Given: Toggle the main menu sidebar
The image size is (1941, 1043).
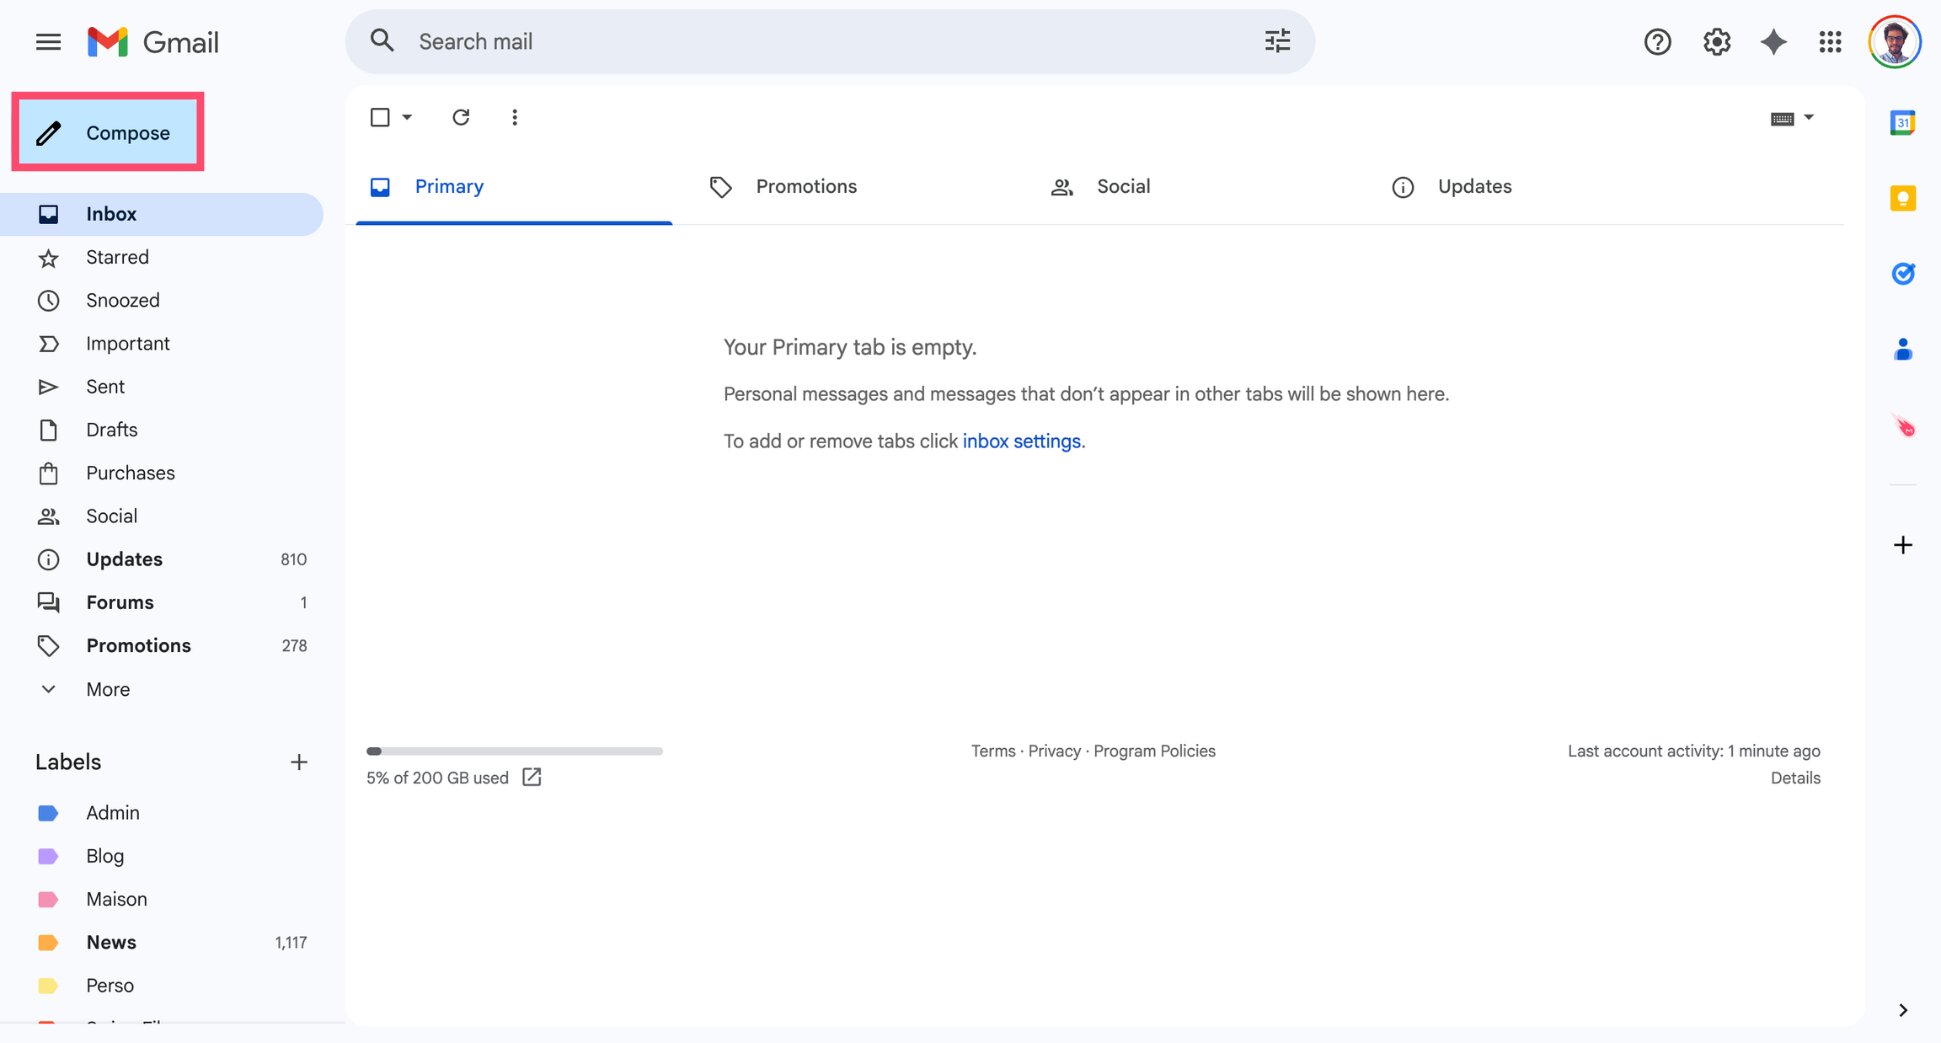Looking at the screenshot, I should coord(47,41).
